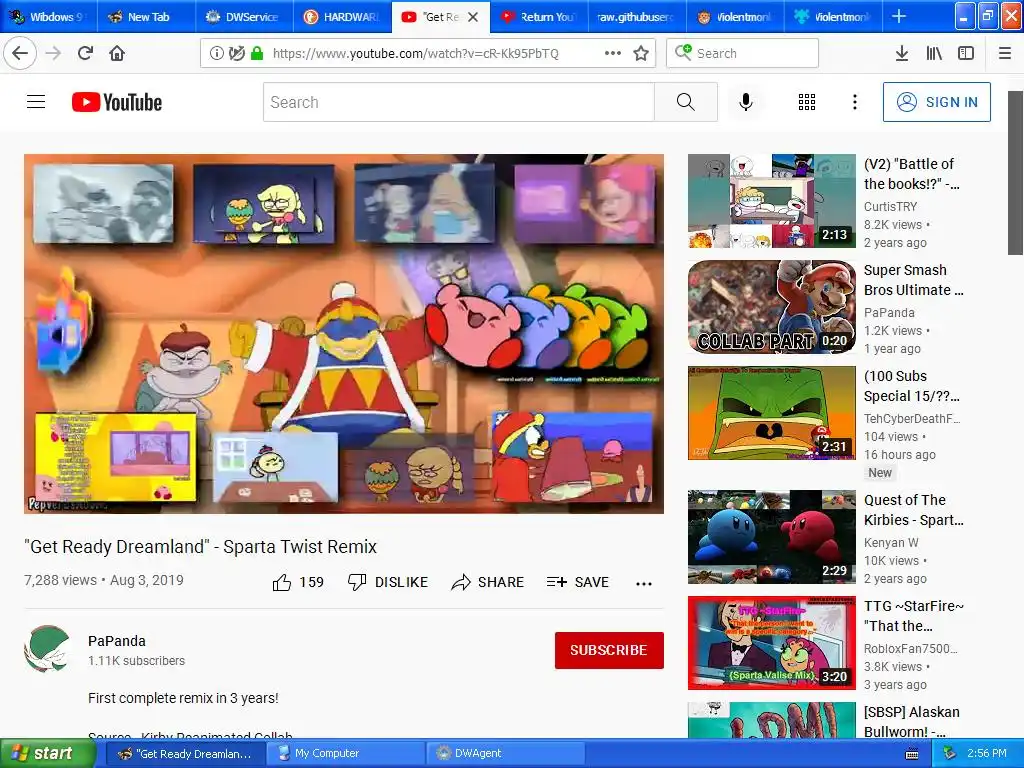Subscribe to PaPanda channel
The image size is (1024, 768).
[x=609, y=650]
